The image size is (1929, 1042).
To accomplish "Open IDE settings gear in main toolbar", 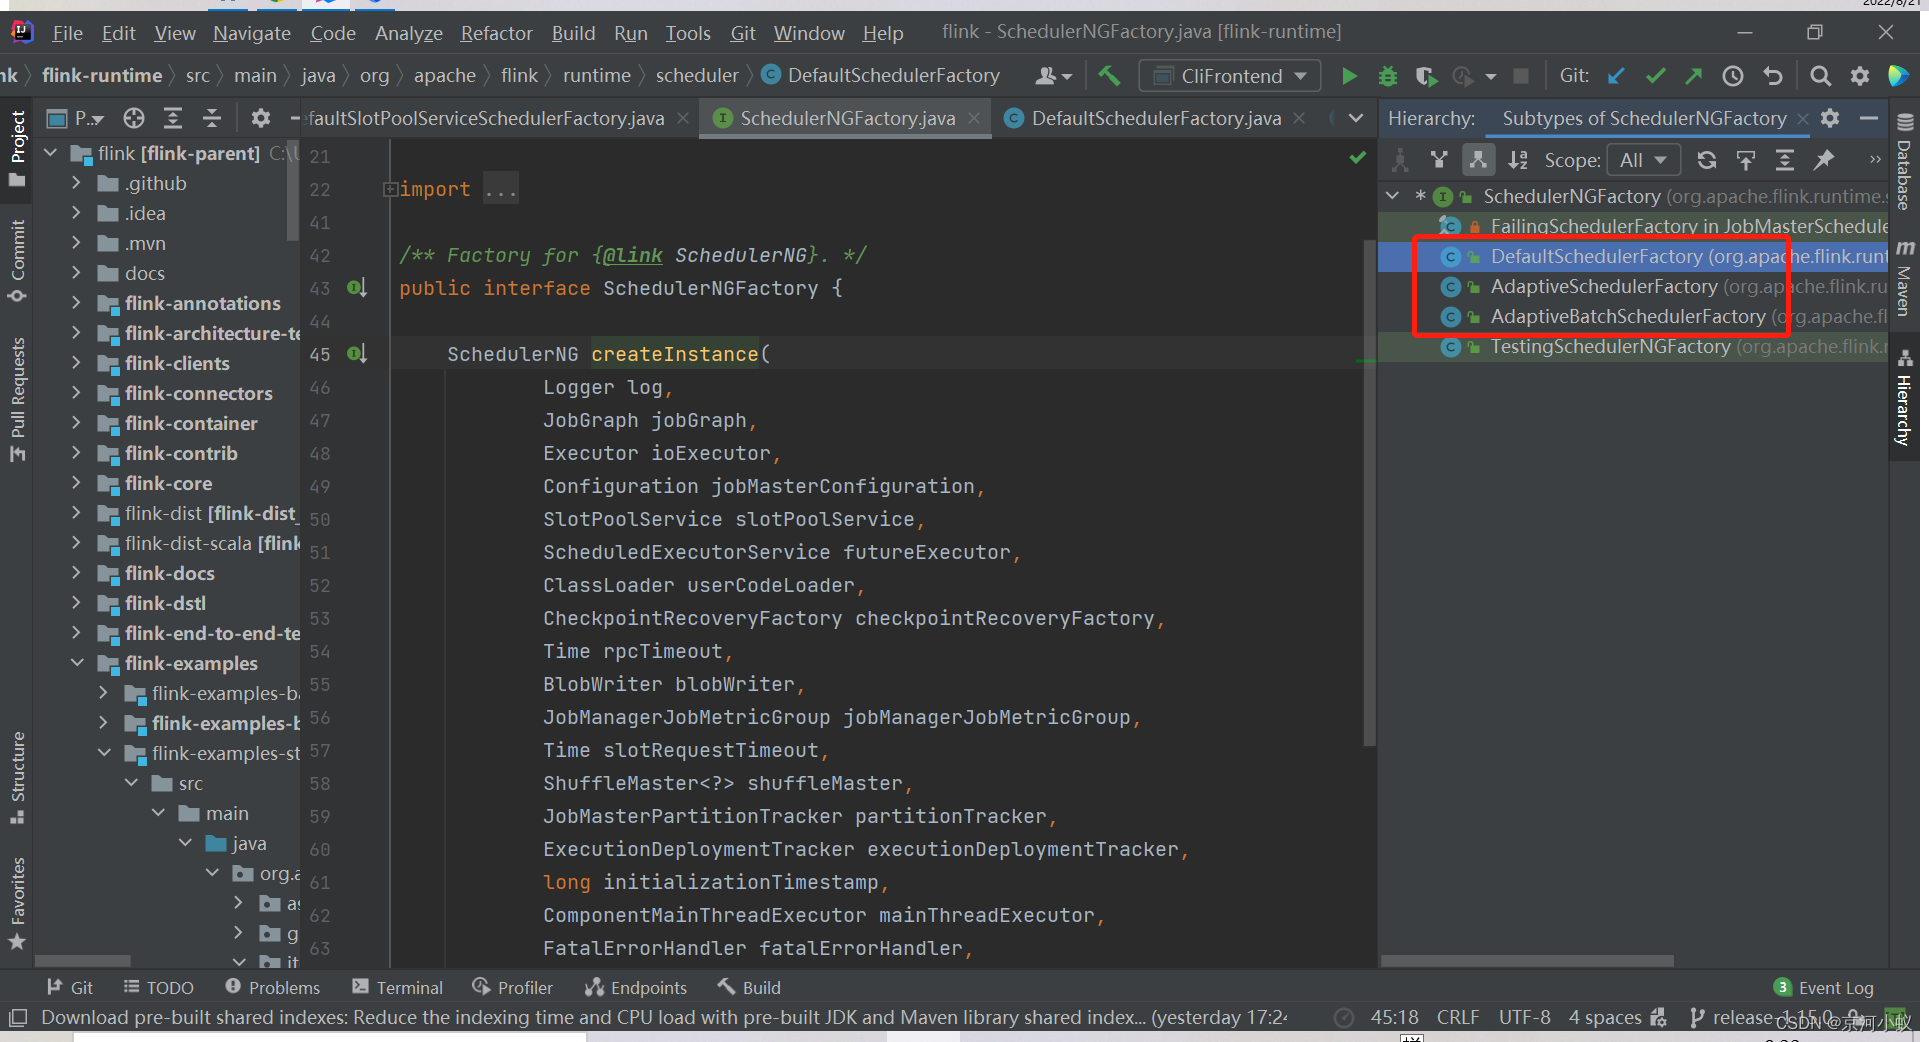I will point(1860,76).
